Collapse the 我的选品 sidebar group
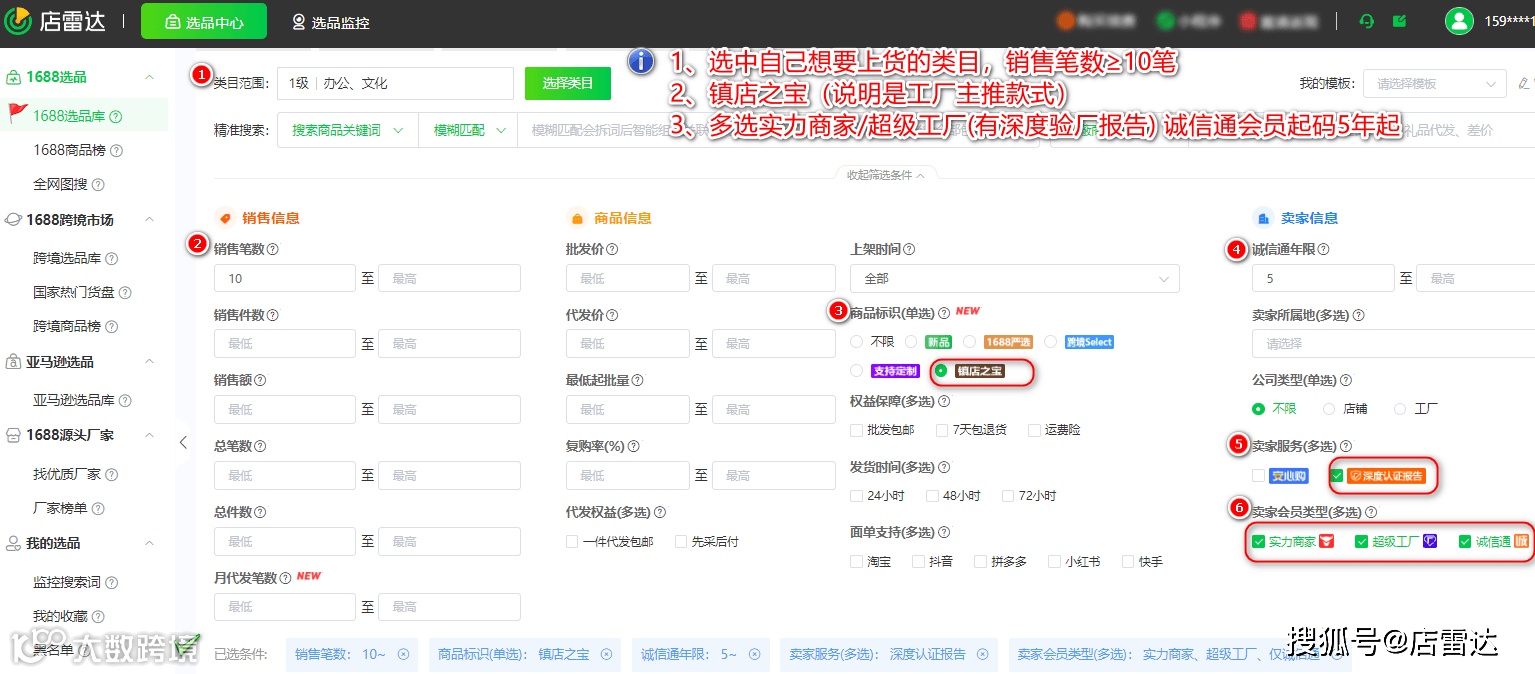 (x=150, y=543)
